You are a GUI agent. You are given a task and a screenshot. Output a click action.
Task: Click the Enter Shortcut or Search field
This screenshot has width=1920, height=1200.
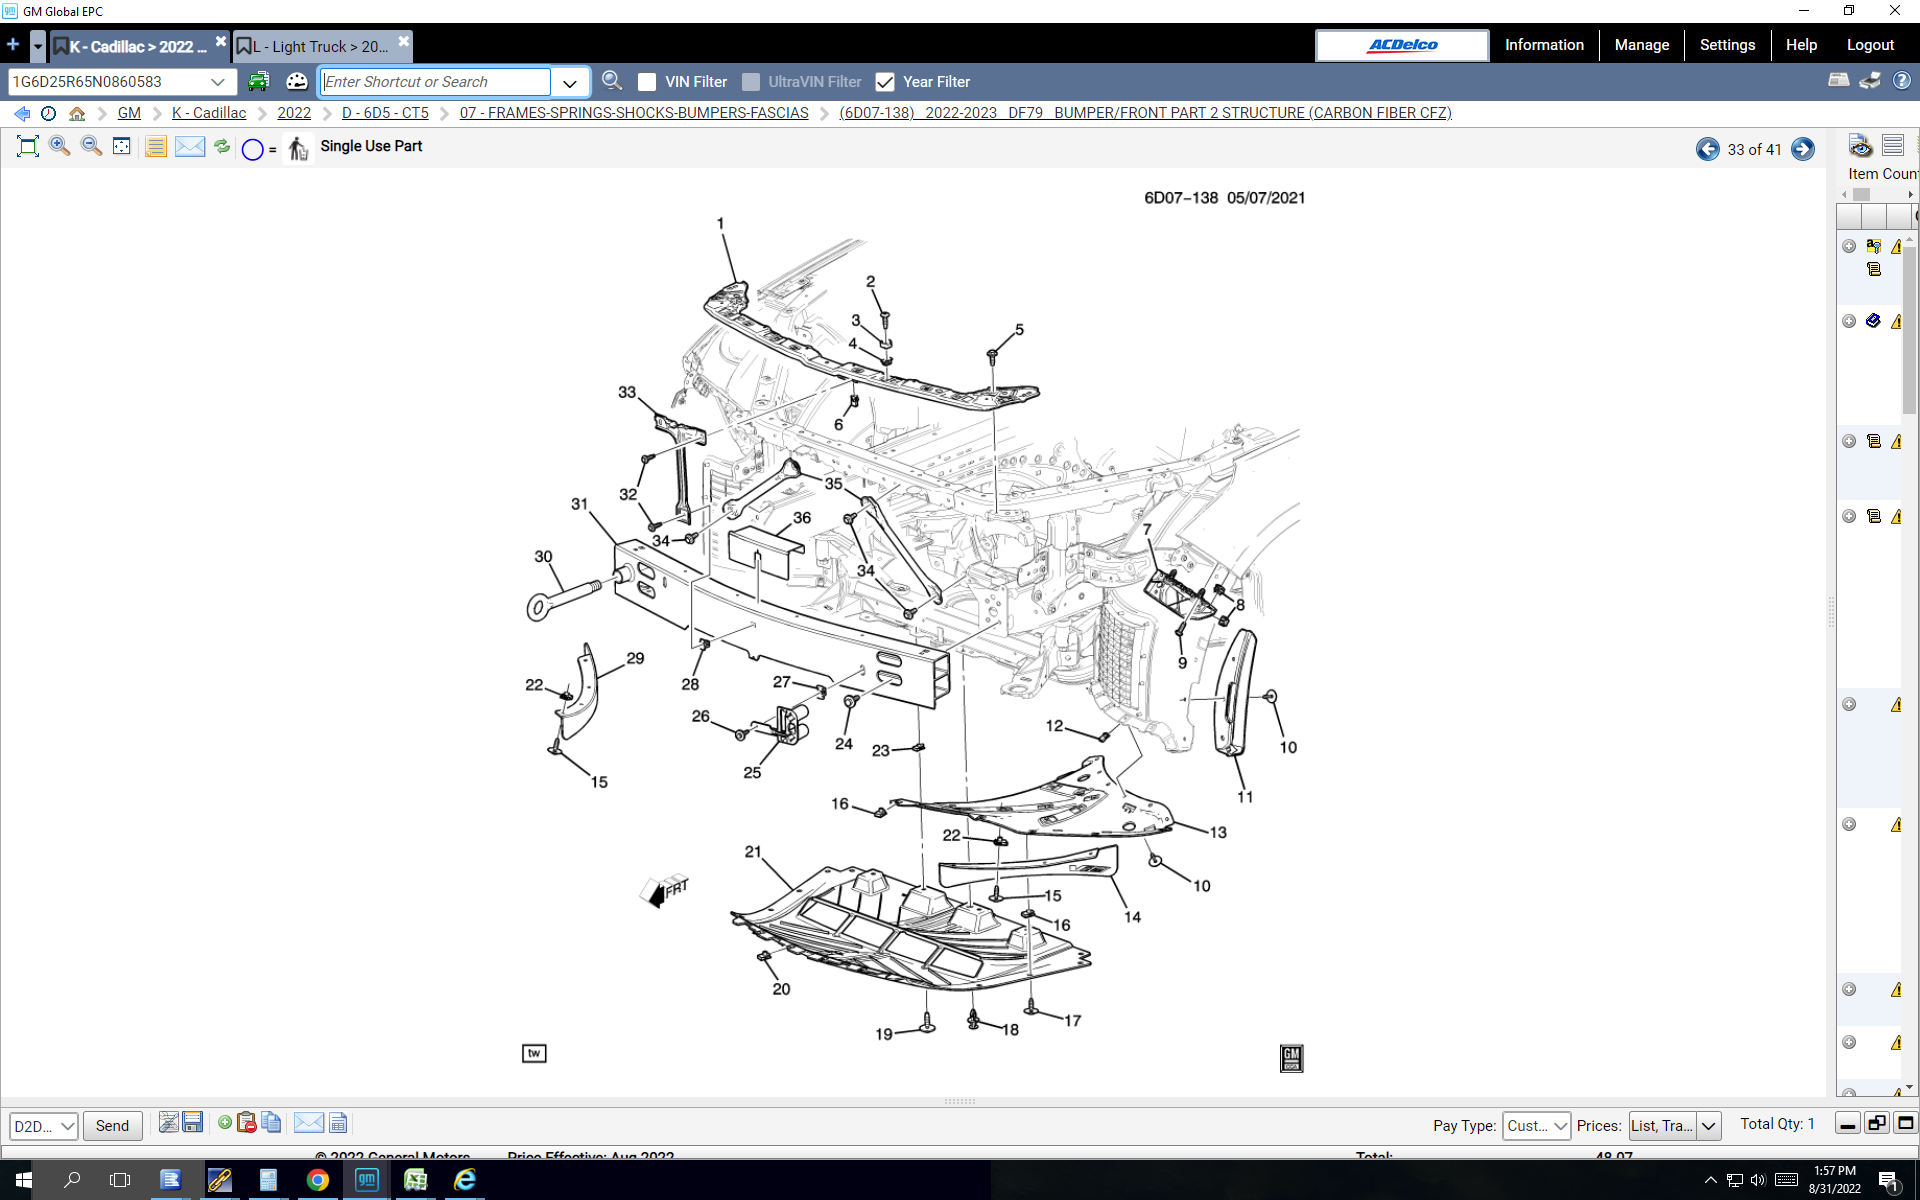(435, 82)
